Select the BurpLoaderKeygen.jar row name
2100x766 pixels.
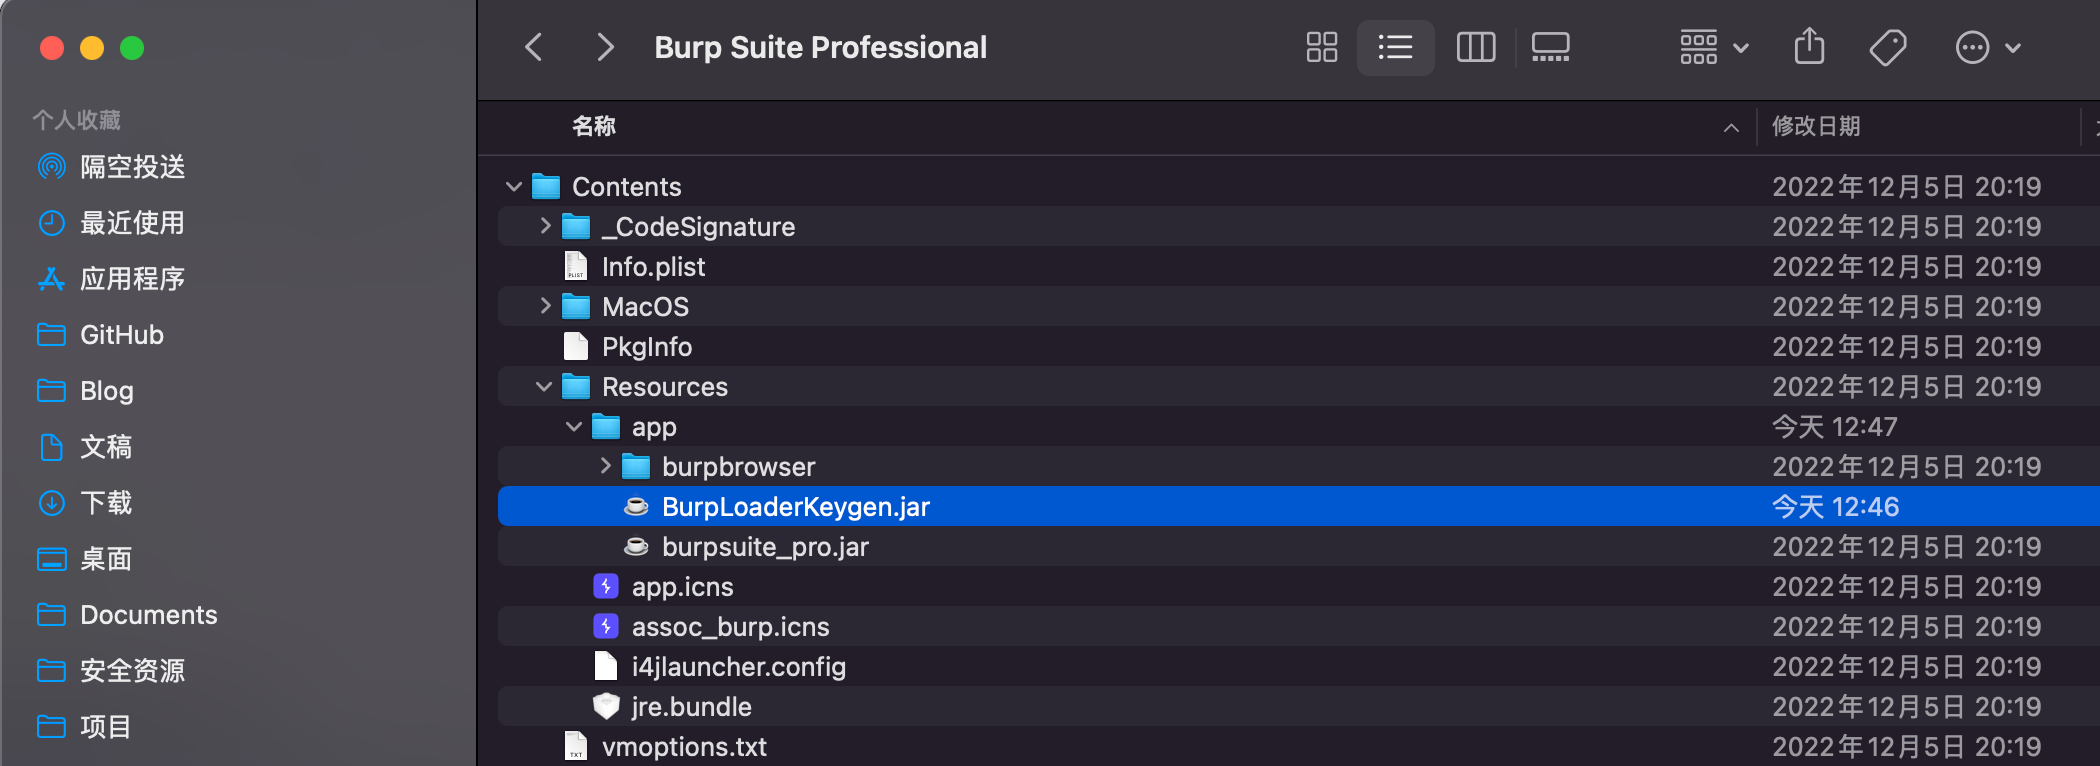[x=796, y=507]
